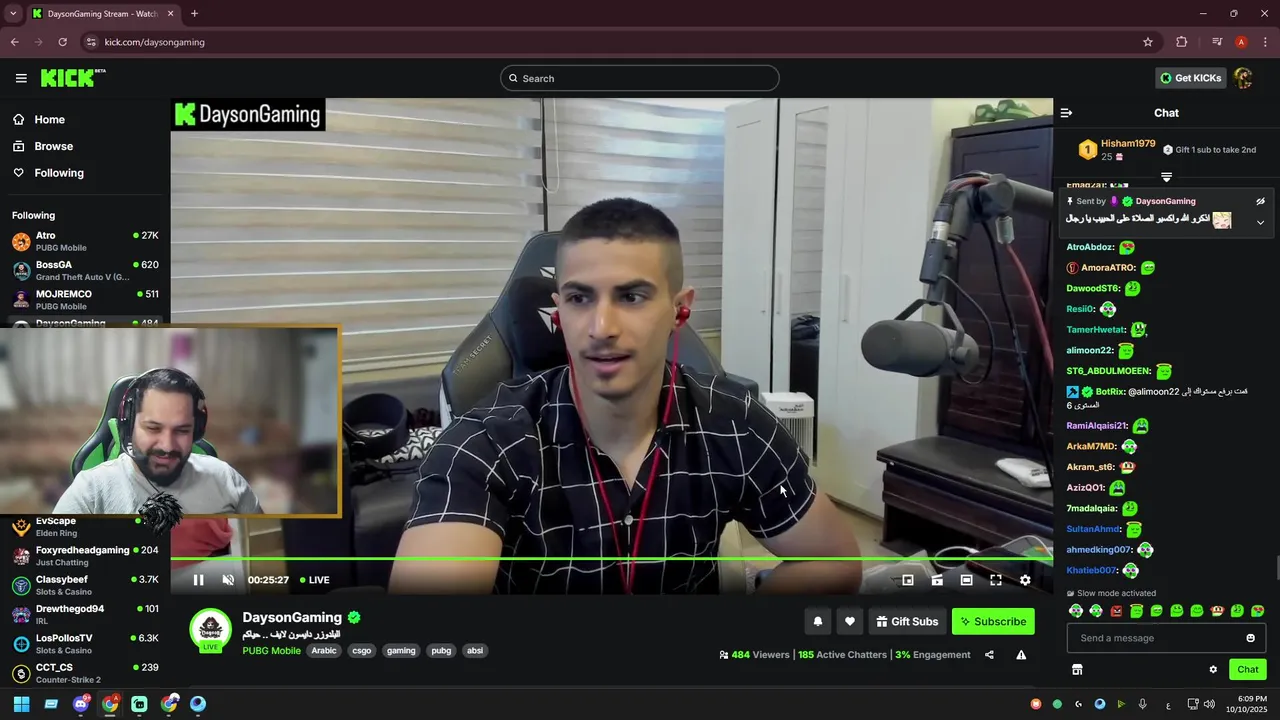This screenshot has width=1280, height=720.
Task: Open BotRix username in chat
Action: [1110, 392]
